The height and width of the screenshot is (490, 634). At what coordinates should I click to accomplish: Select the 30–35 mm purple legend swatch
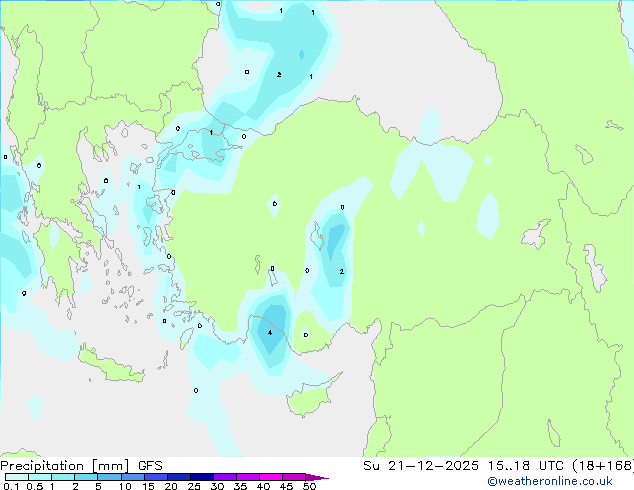[224, 477]
